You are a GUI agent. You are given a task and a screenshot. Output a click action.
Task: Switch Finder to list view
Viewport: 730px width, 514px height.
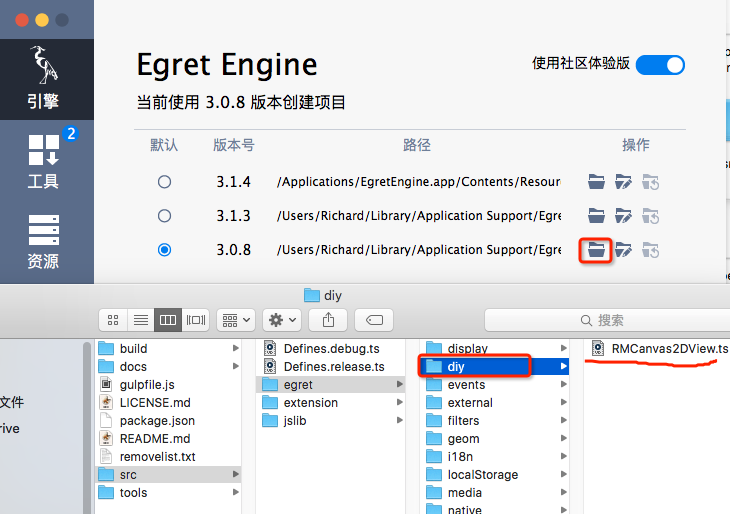[141, 320]
